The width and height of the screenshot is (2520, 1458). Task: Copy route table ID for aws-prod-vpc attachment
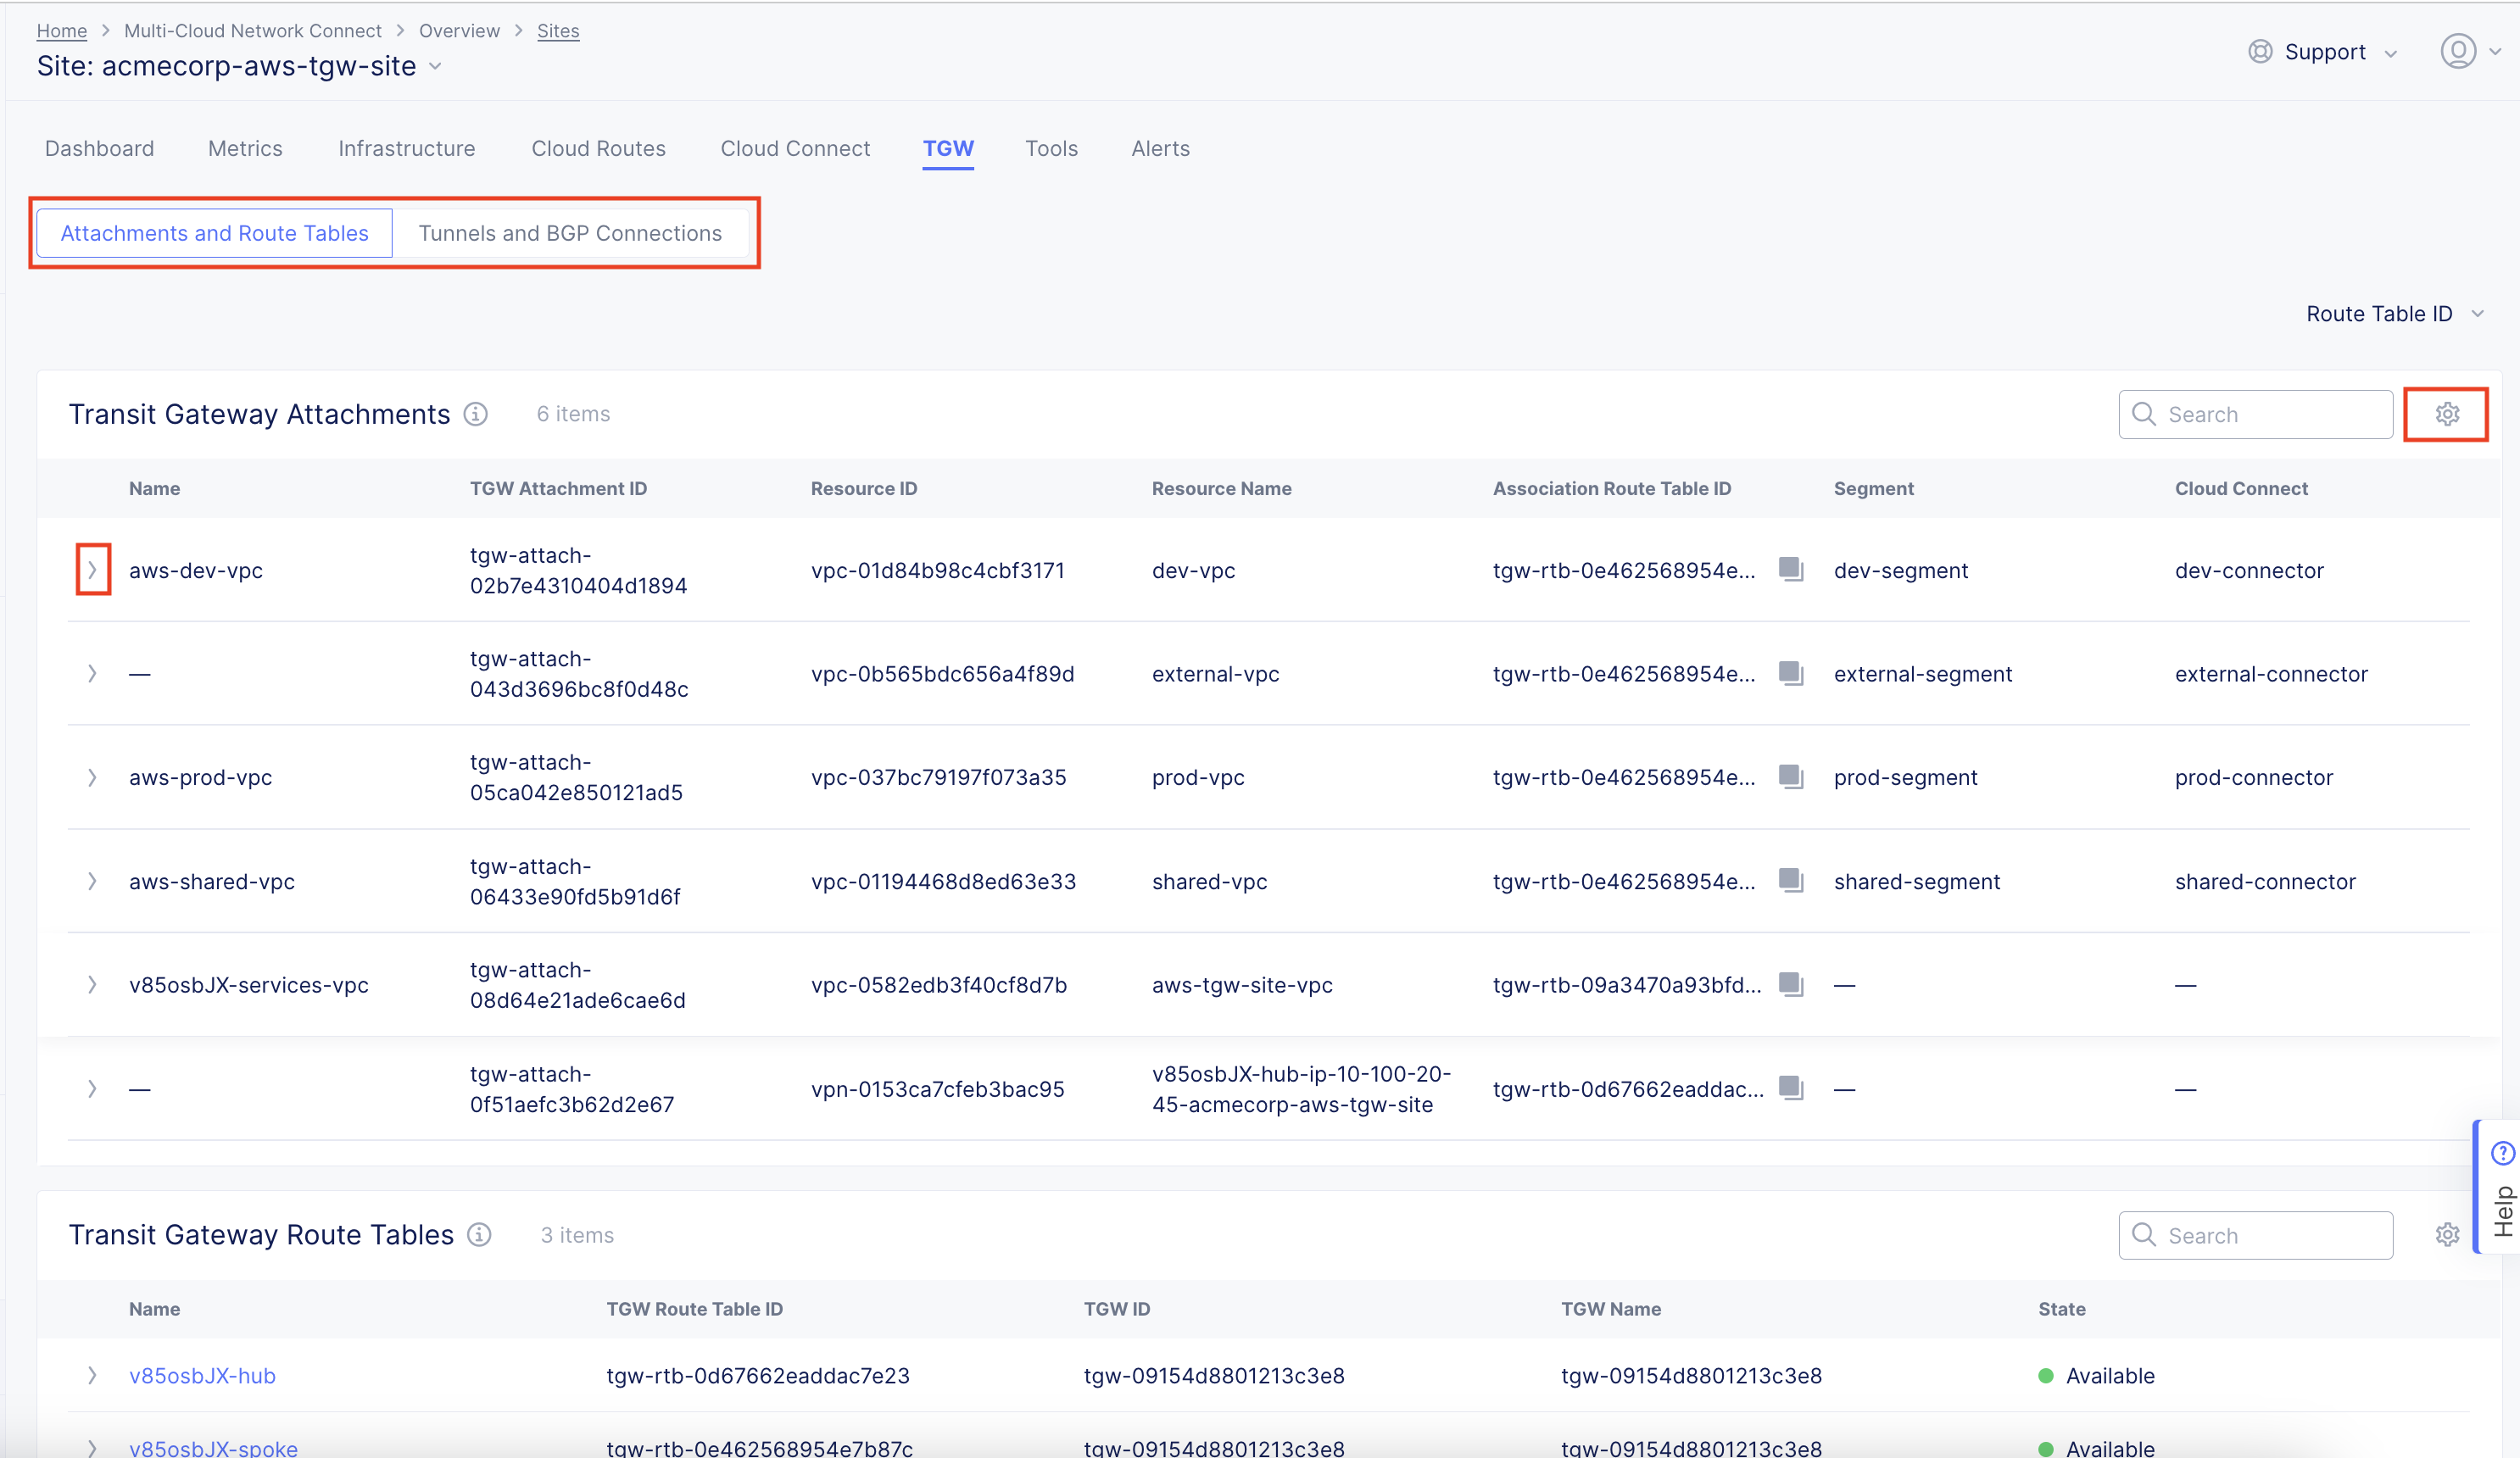coord(1790,776)
